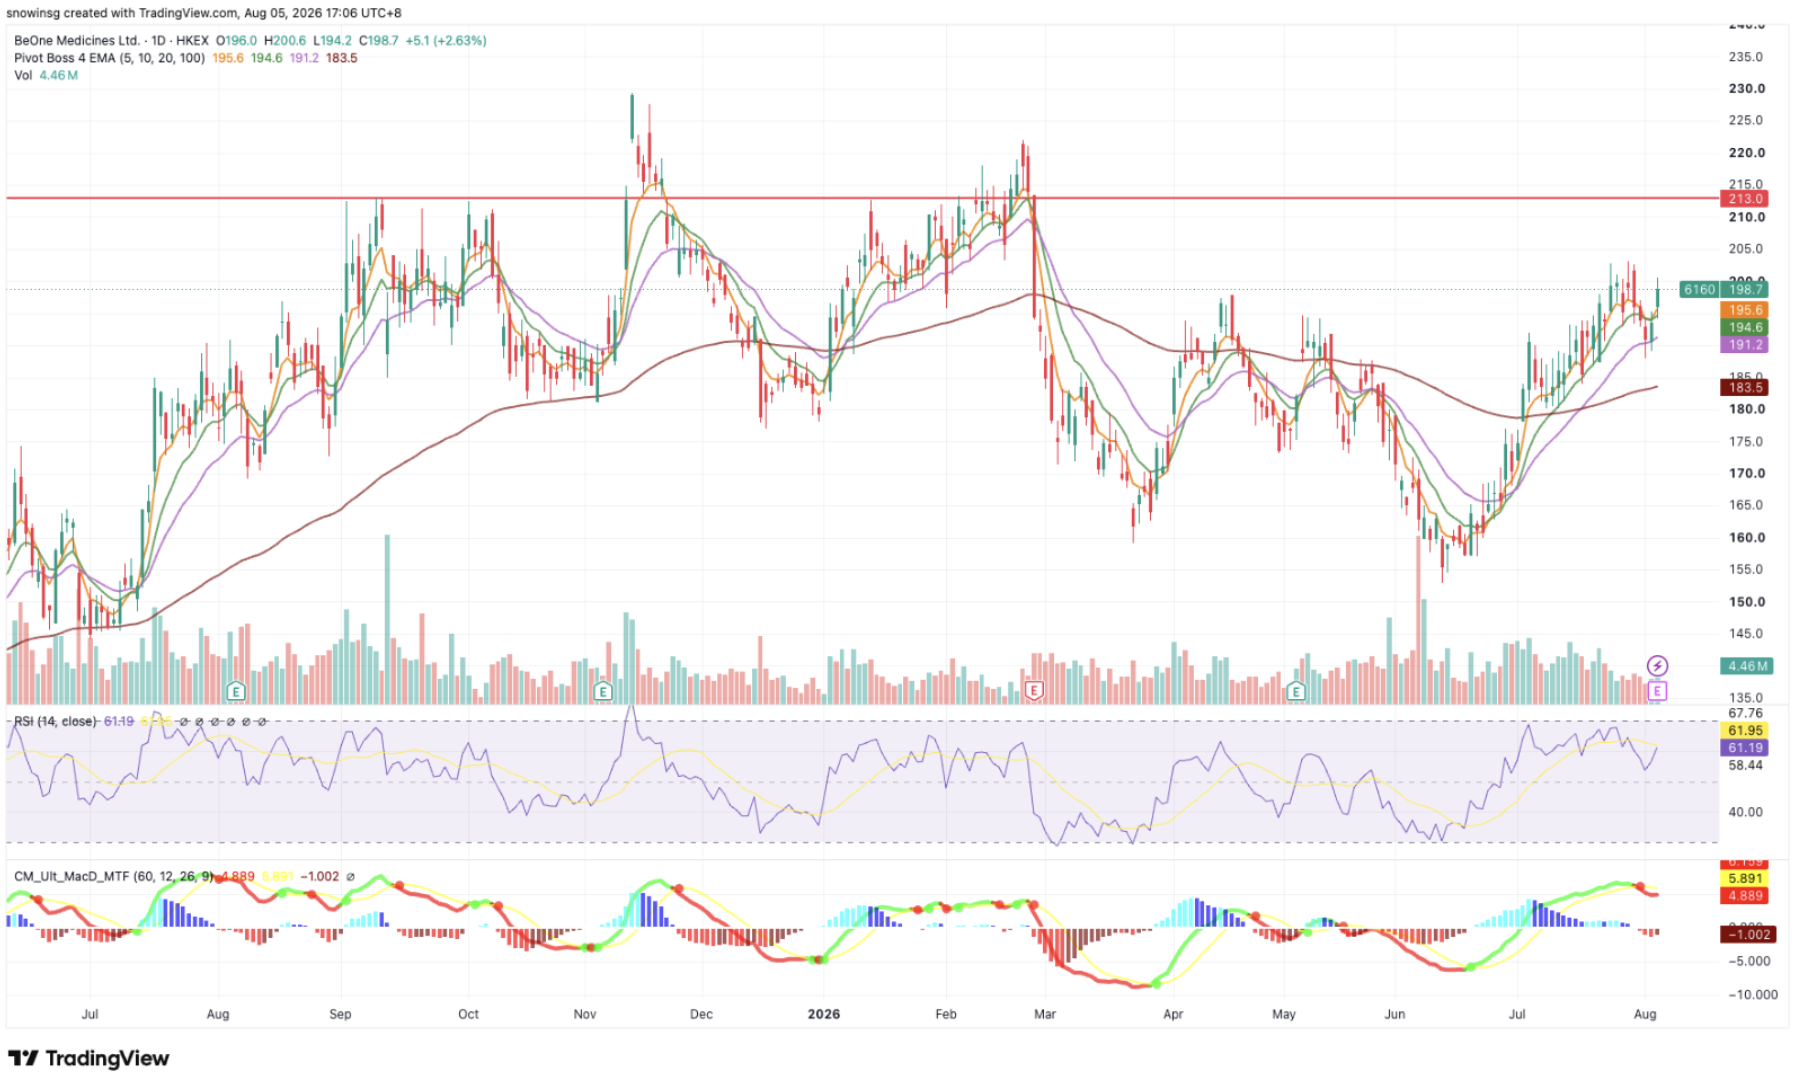Viewport: 1798px width, 1082px height.
Task: Click the Jun label on time axis
Action: [x=1395, y=1014]
